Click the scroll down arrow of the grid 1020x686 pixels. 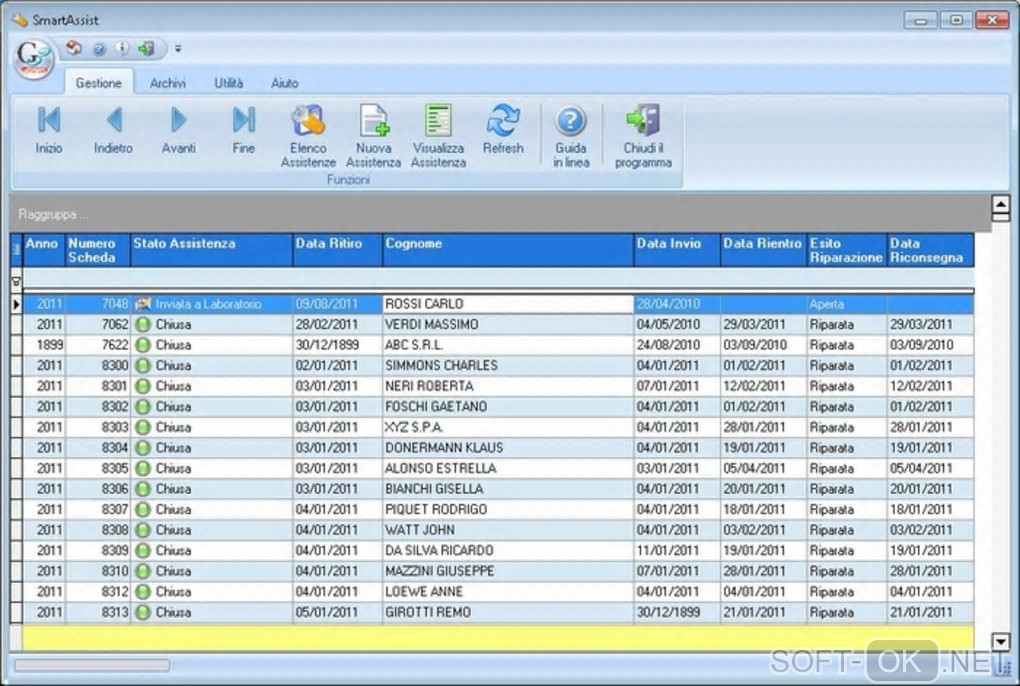(999, 641)
